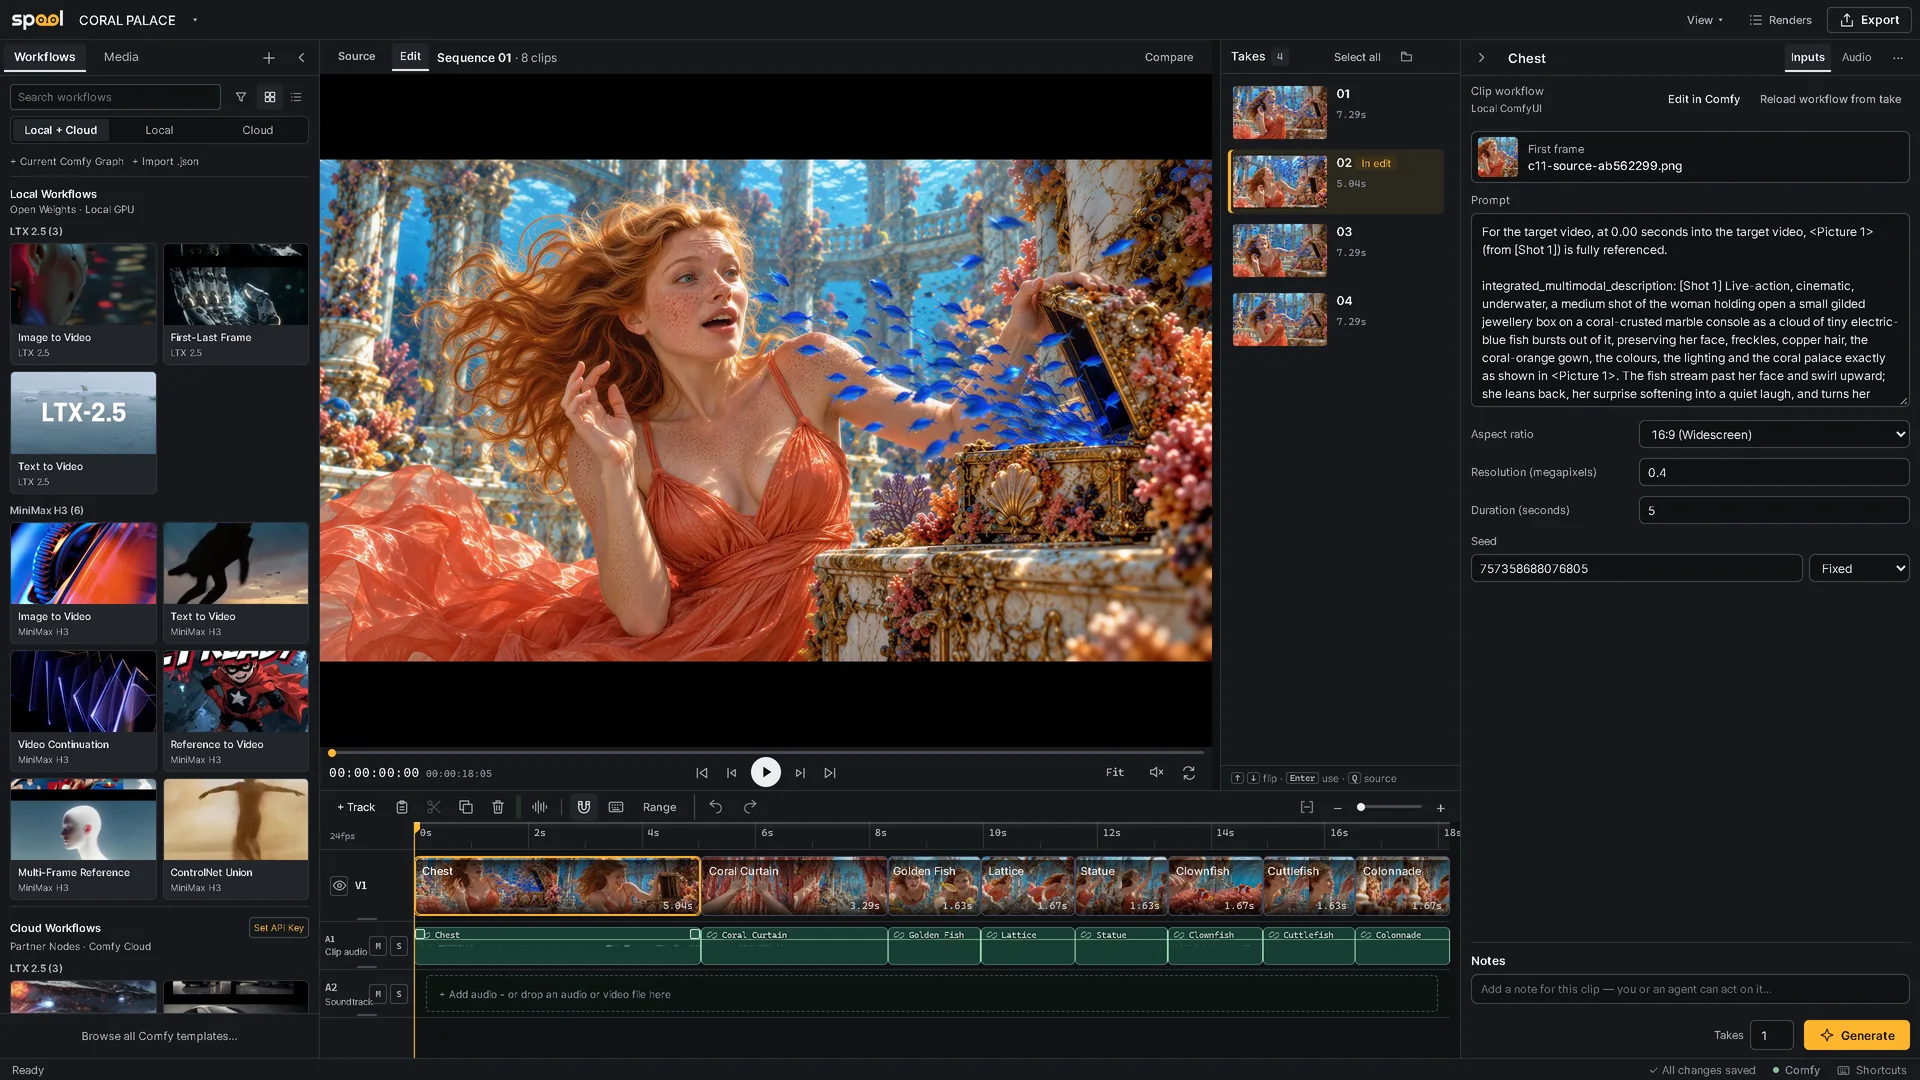1920x1080 pixels.
Task: Open Browse all Comfy templates link
Action: [159, 1036]
